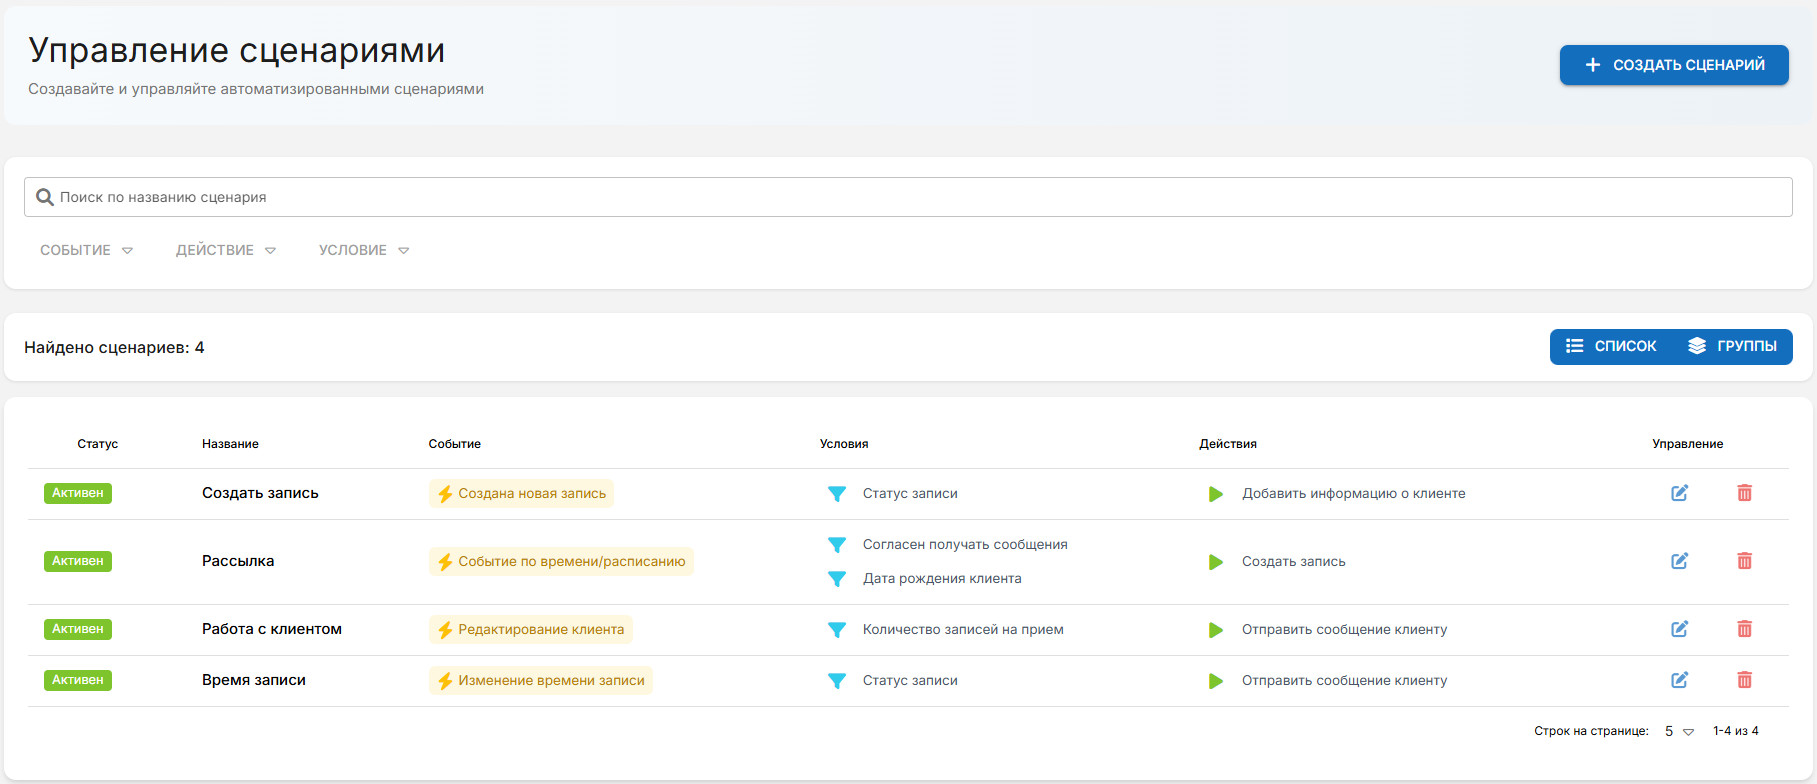
Task: Delete the Создать запись scenario
Action: click(1744, 493)
